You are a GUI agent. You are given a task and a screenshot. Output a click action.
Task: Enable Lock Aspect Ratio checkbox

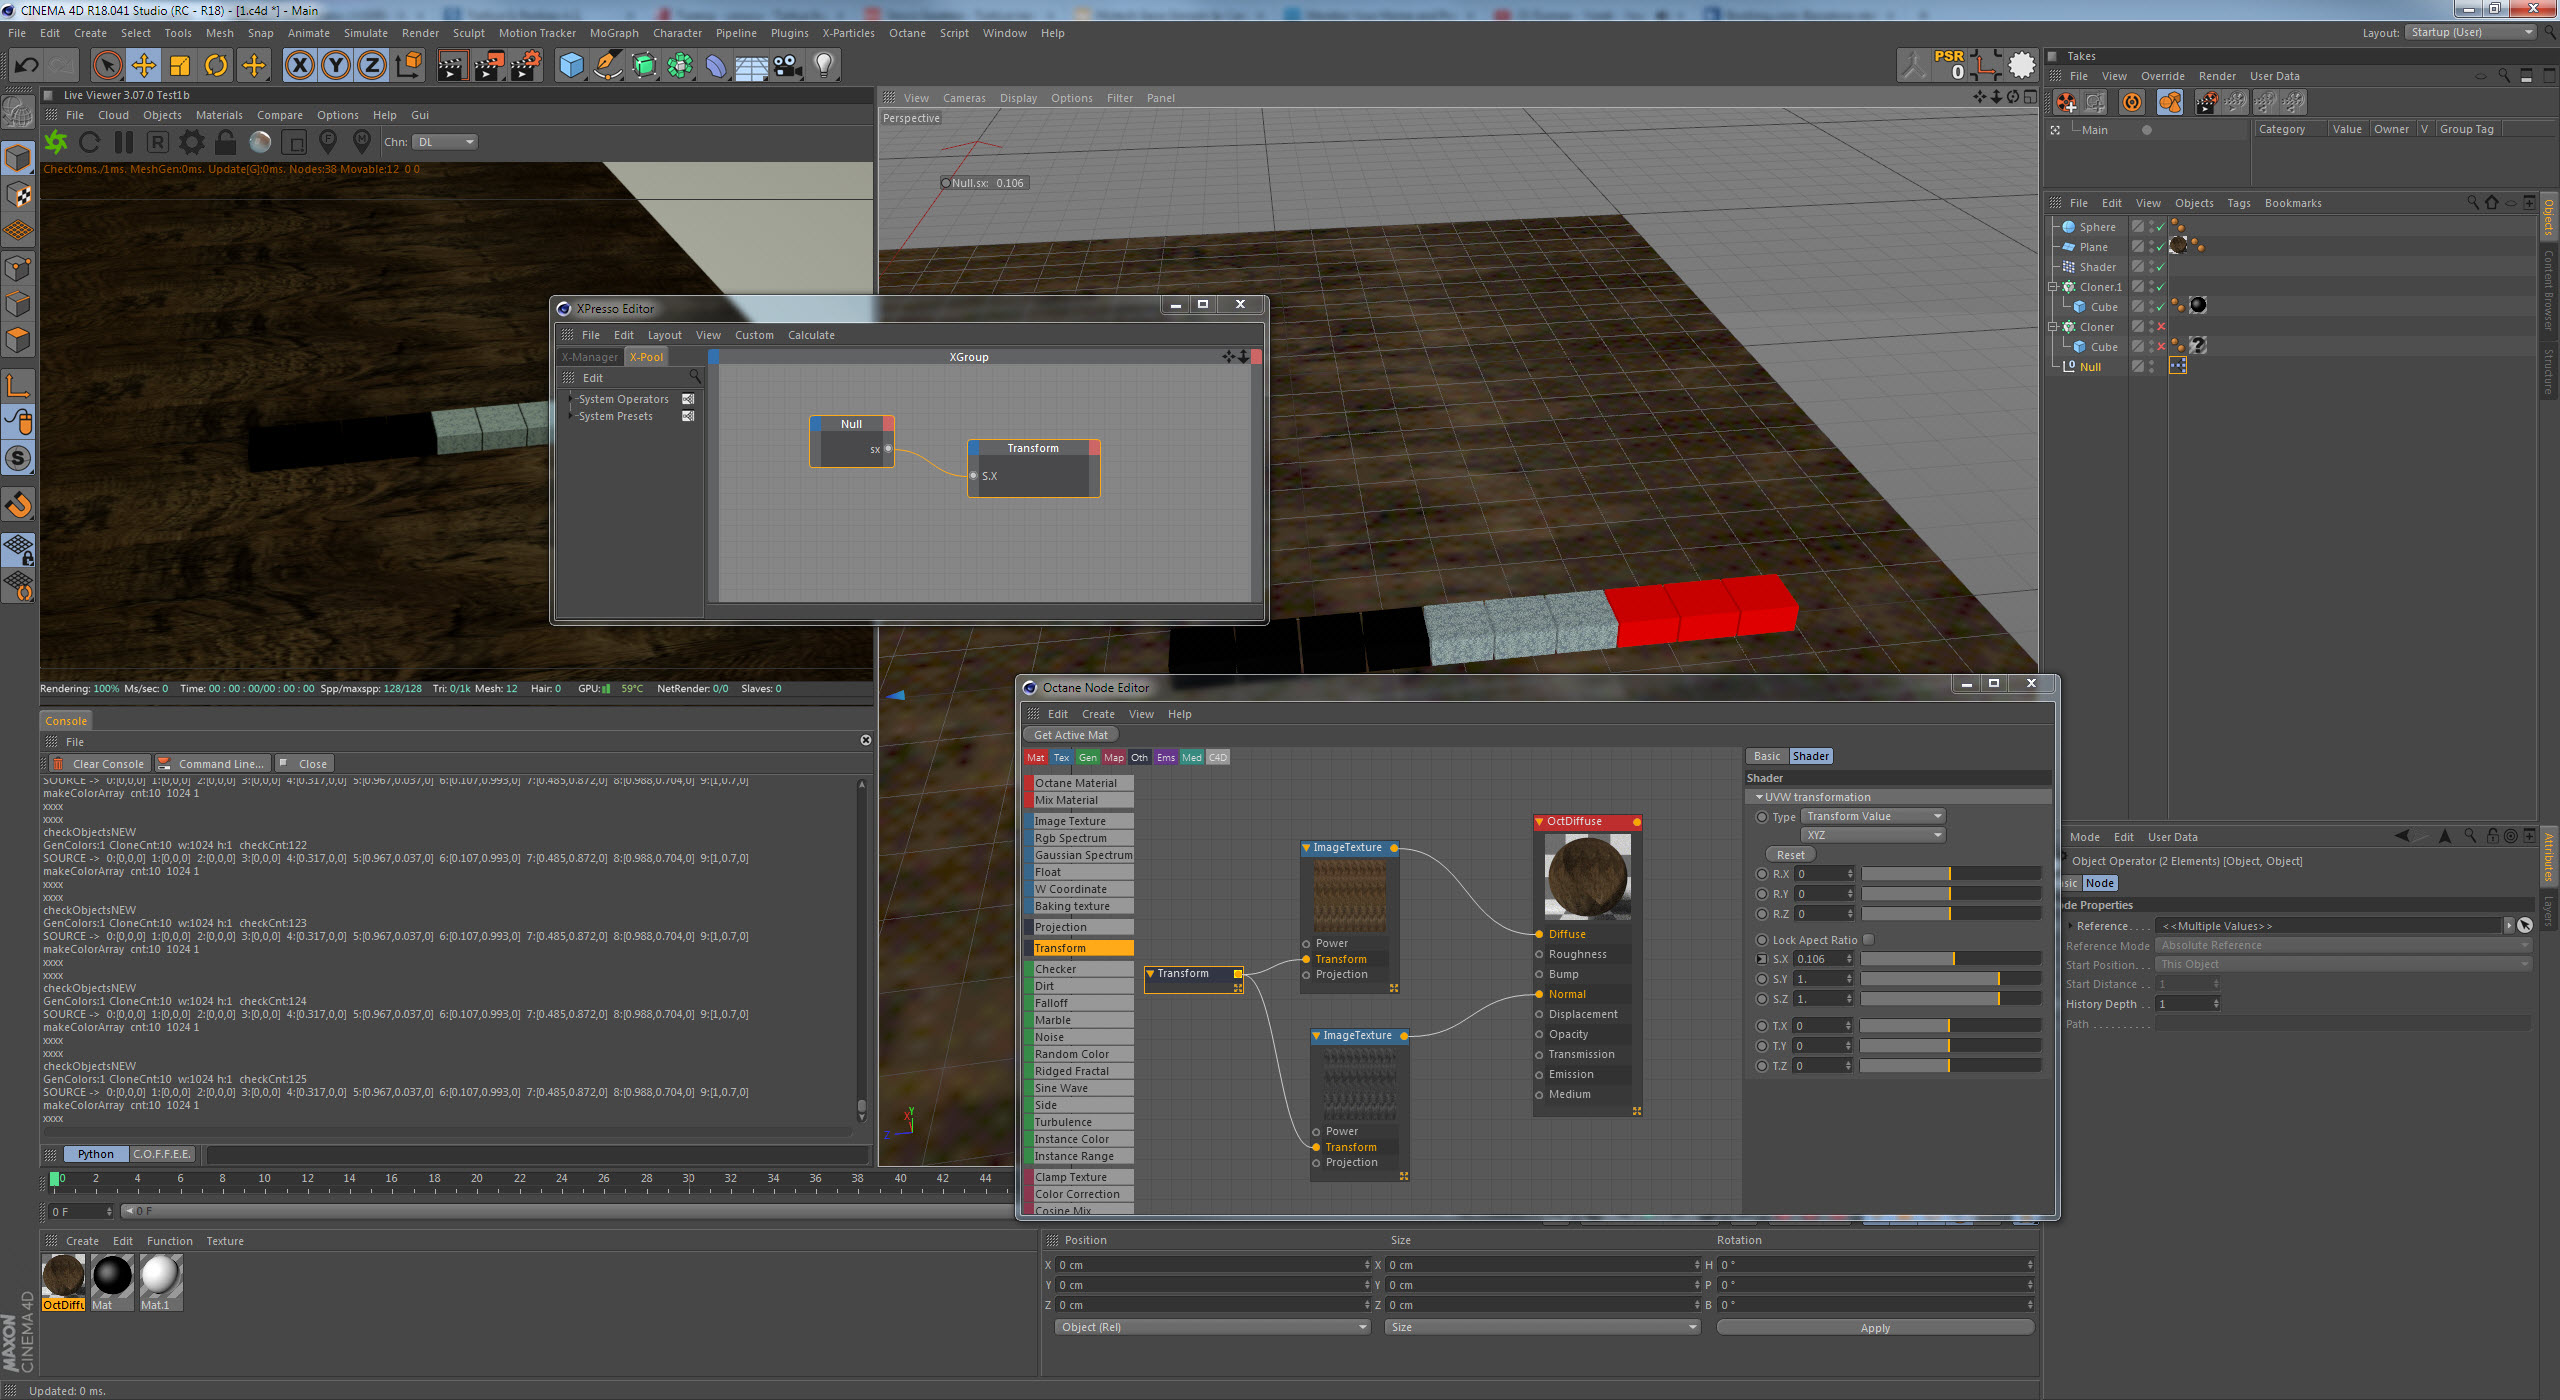click(1868, 939)
